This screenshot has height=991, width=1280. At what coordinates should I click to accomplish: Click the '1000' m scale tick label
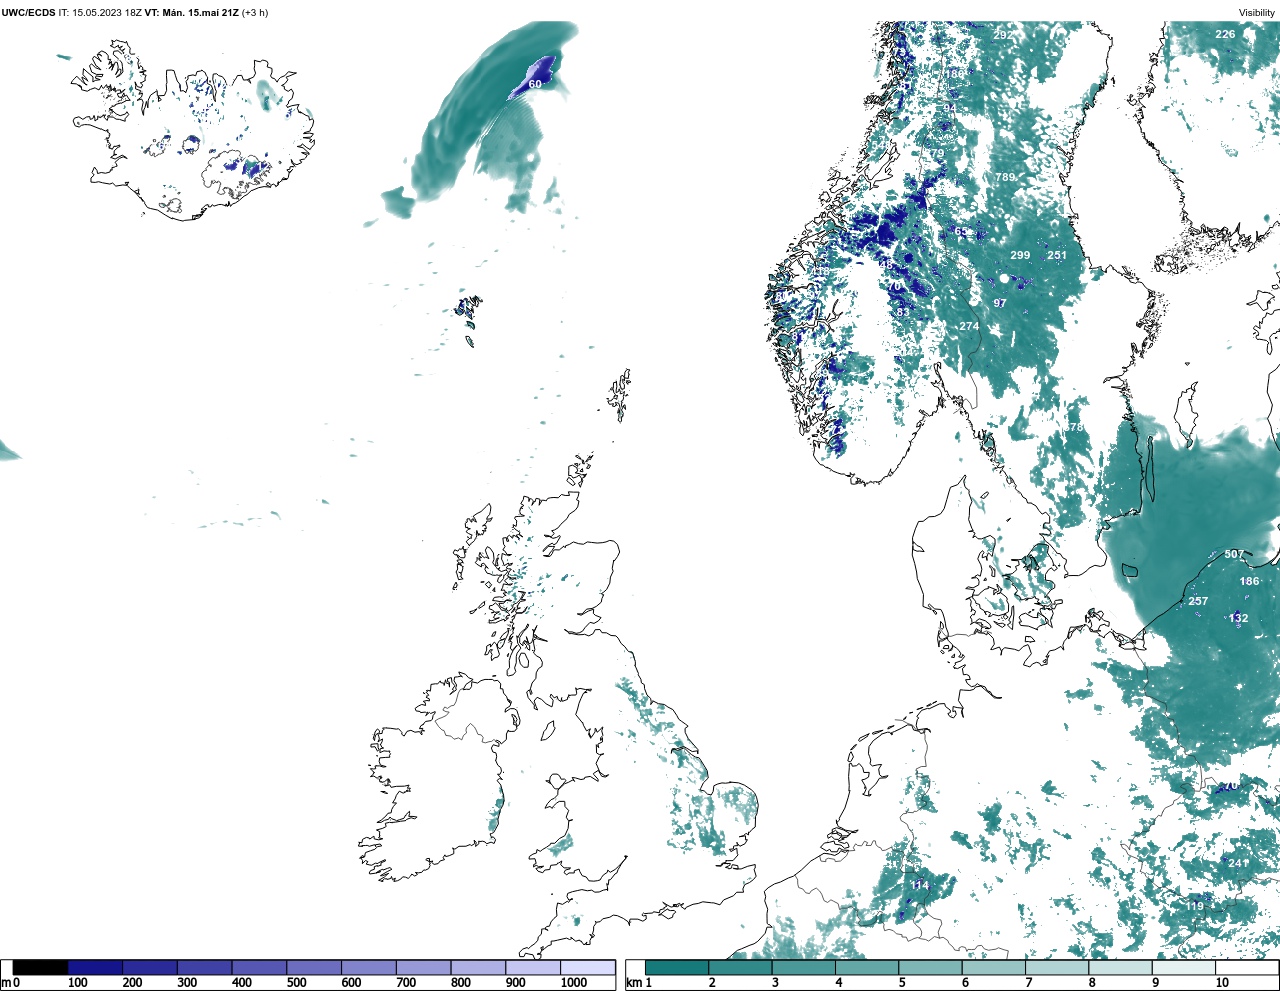click(574, 983)
